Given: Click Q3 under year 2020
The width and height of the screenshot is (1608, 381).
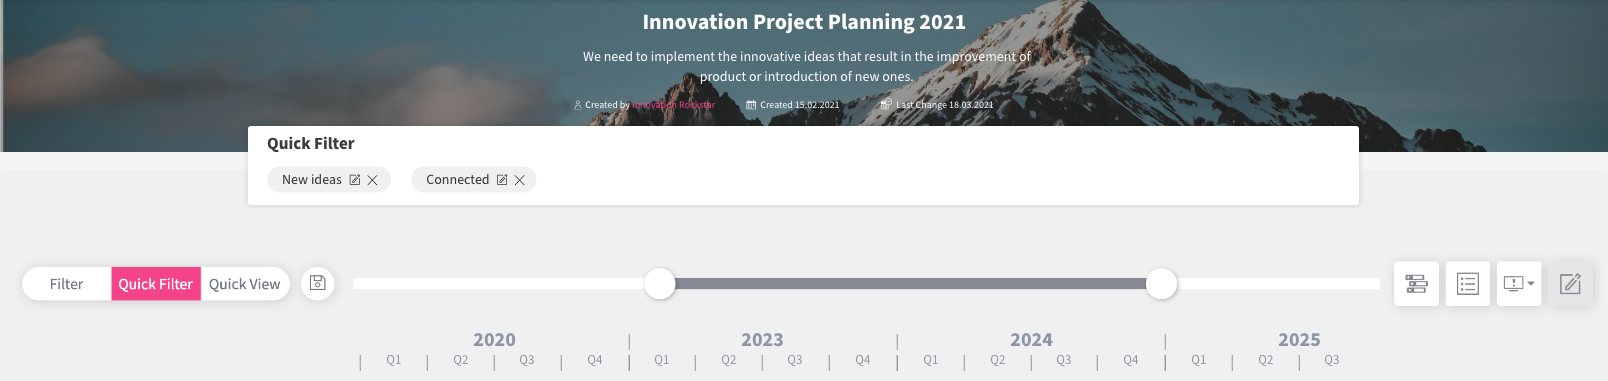Looking at the screenshot, I should (x=527, y=360).
